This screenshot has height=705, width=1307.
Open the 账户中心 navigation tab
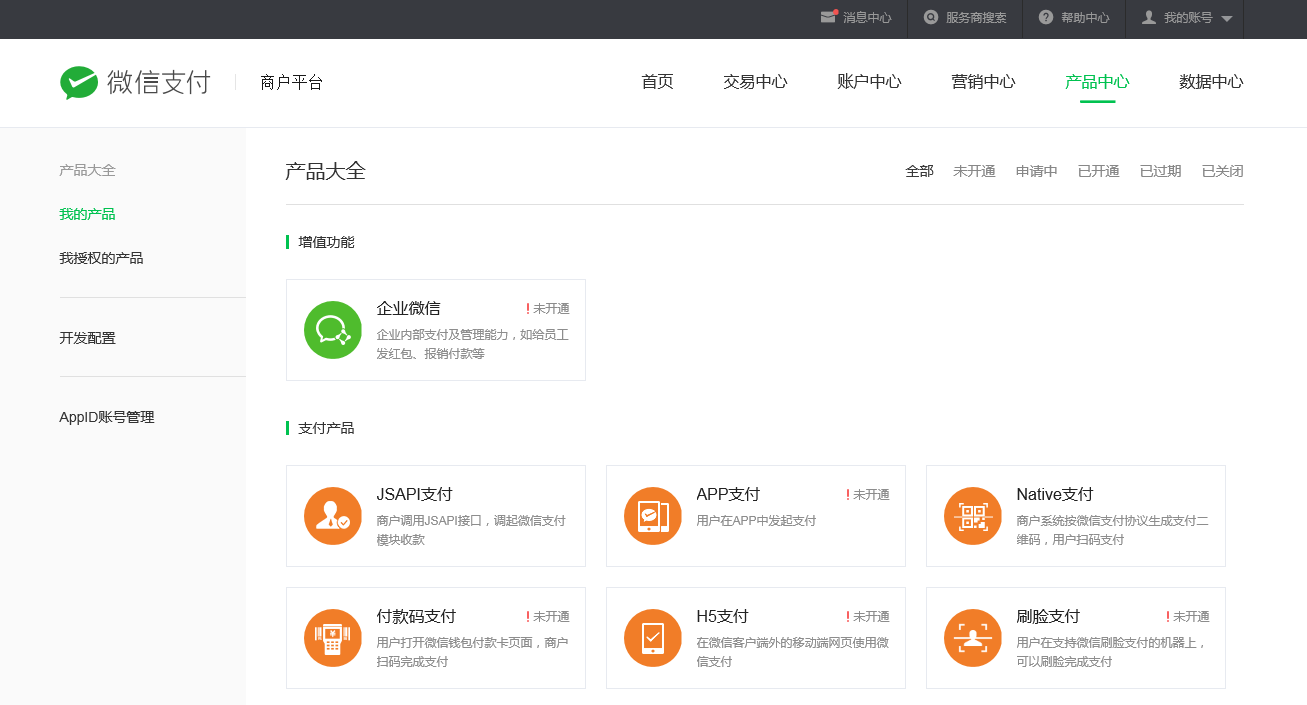click(x=869, y=82)
